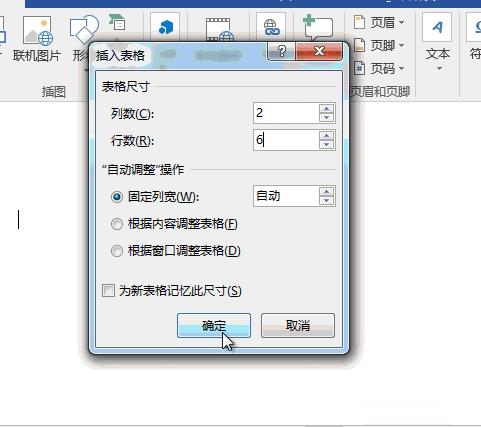This screenshot has height=427, width=481.
Task: Open the Online Pictures (联机图片) tool
Action: [x=37, y=39]
